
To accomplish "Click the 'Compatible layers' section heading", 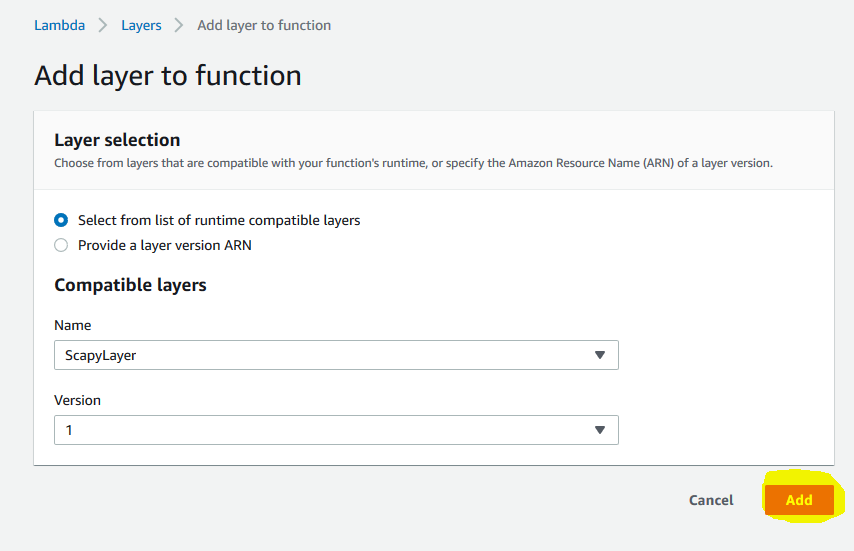I will 130,285.
